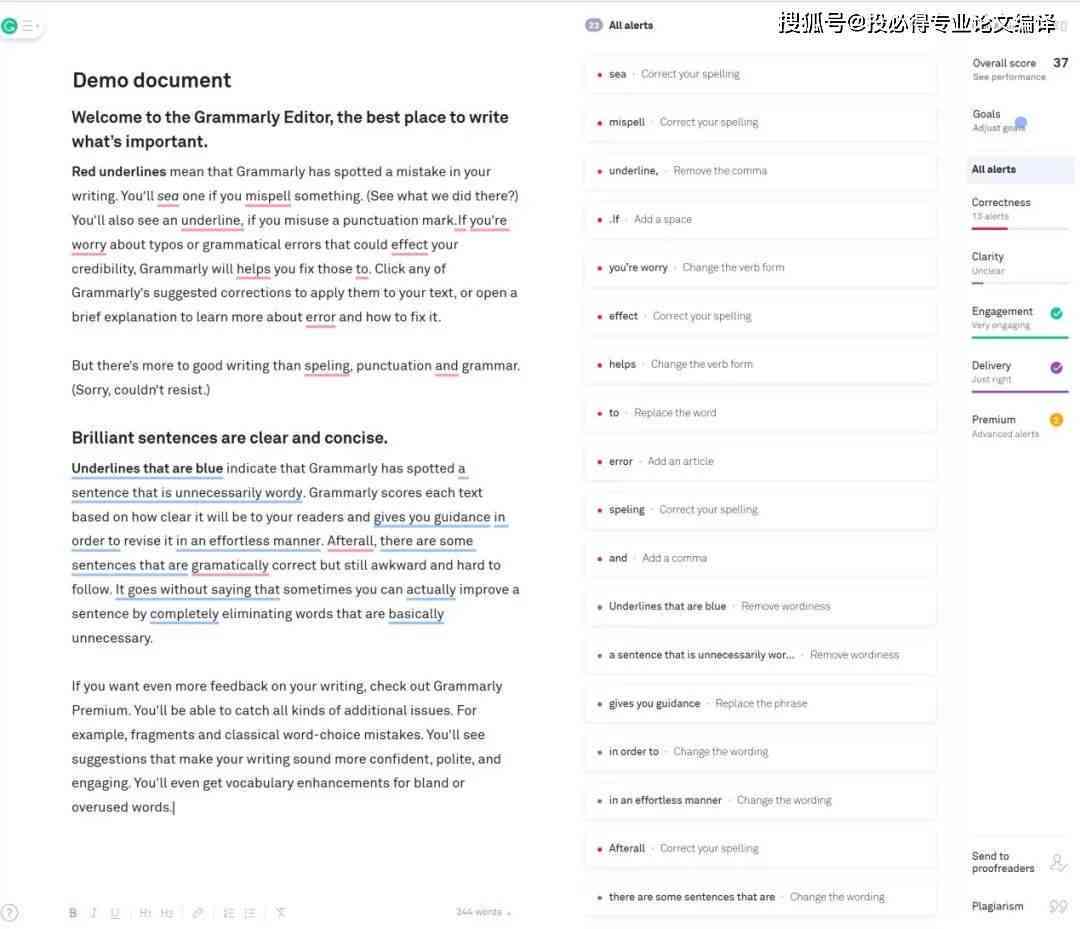Open the help question mark icon
Viewport: 1080px width, 929px height.
pos(10,913)
